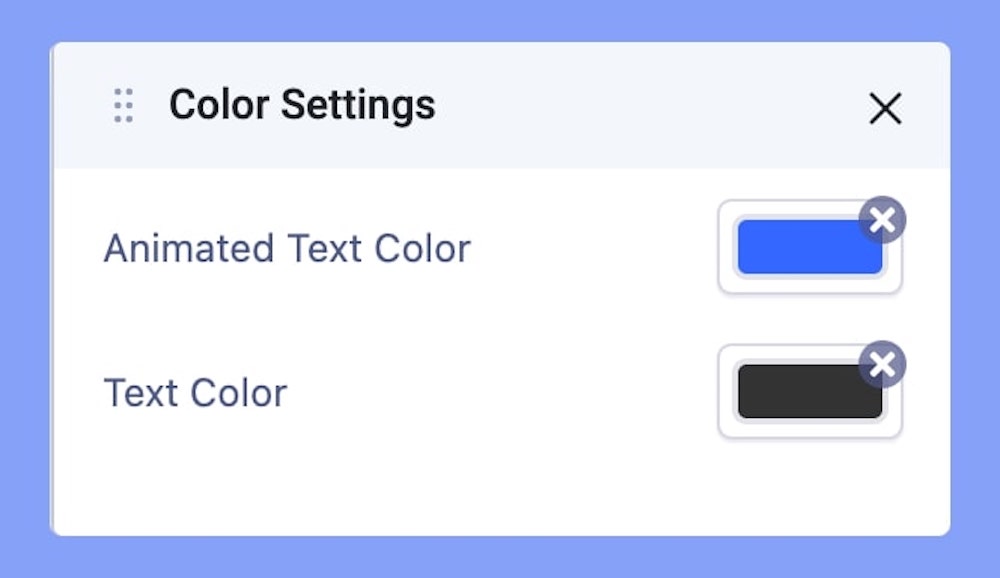The height and width of the screenshot is (578, 1000).
Task: Click the gray left edge of panel
Action: tap(51, 300)
